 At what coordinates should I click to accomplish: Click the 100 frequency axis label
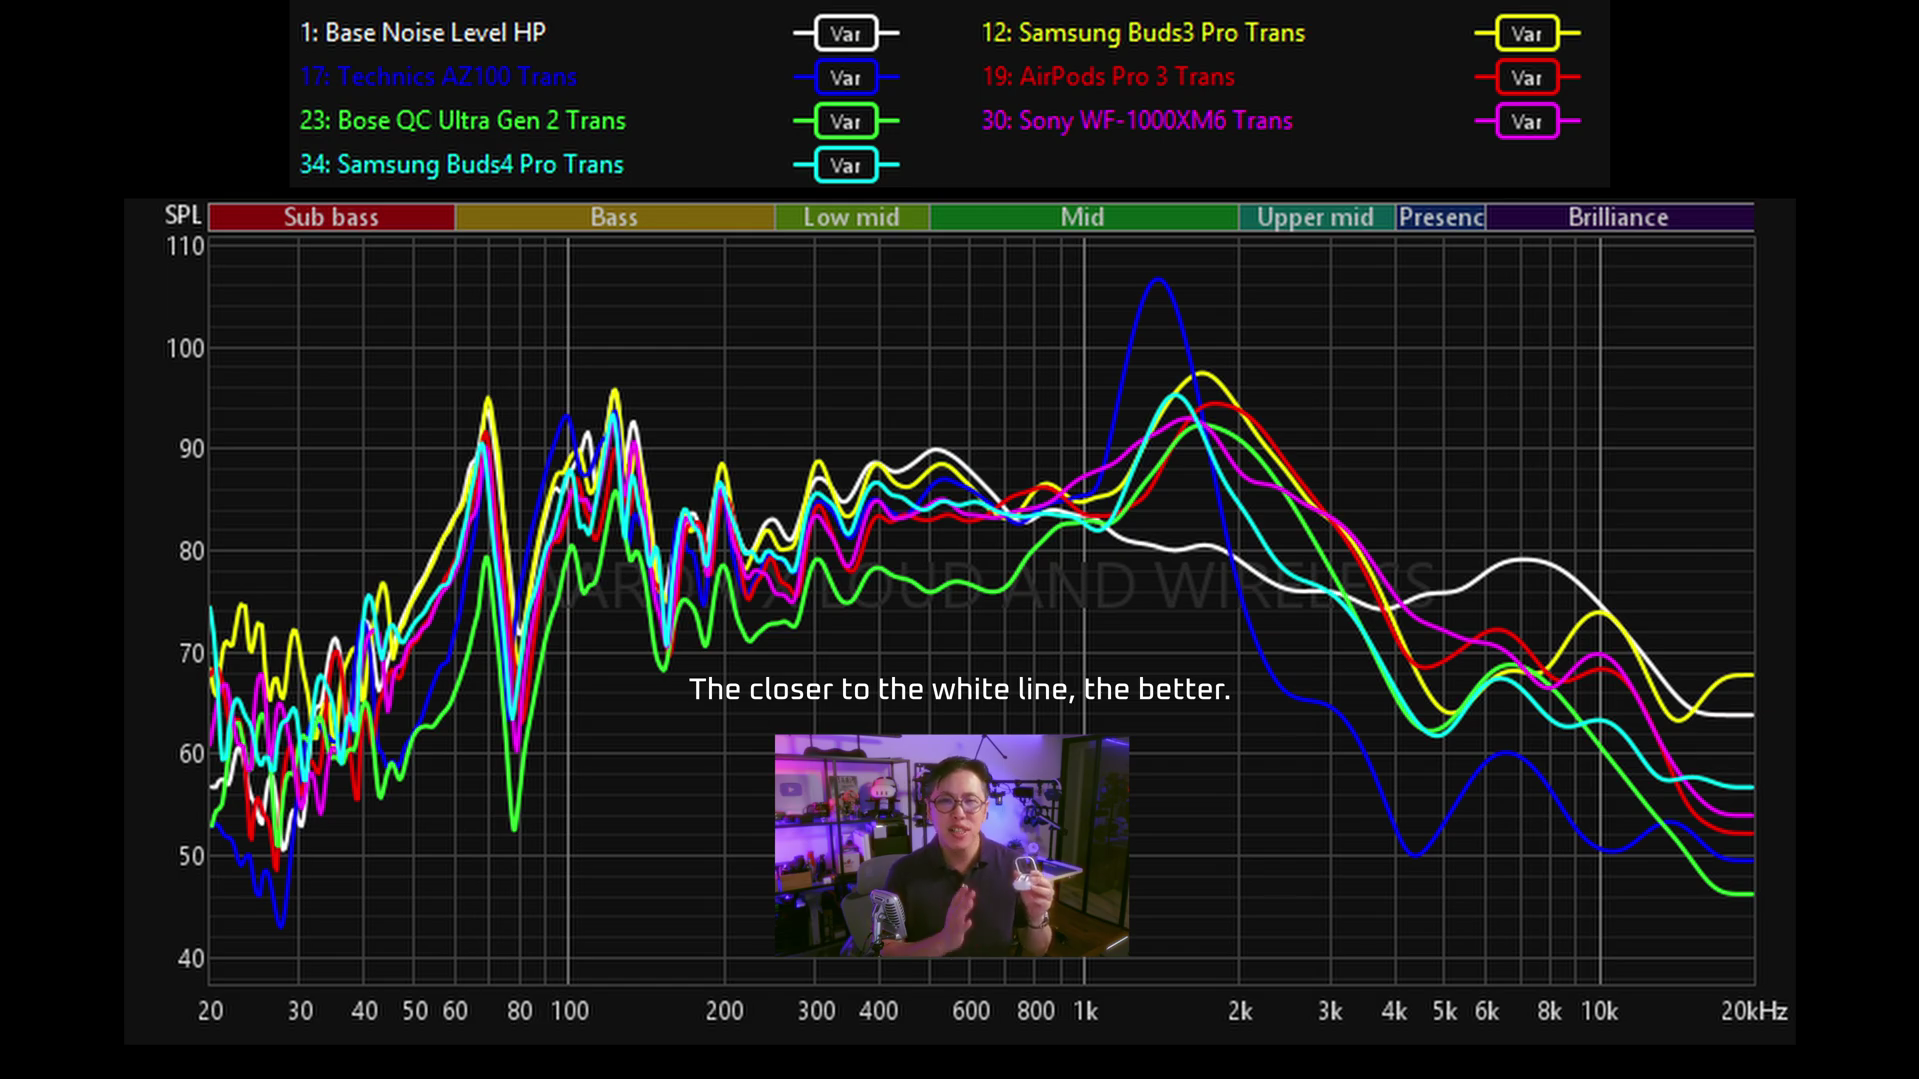(x=570, y=1012)
